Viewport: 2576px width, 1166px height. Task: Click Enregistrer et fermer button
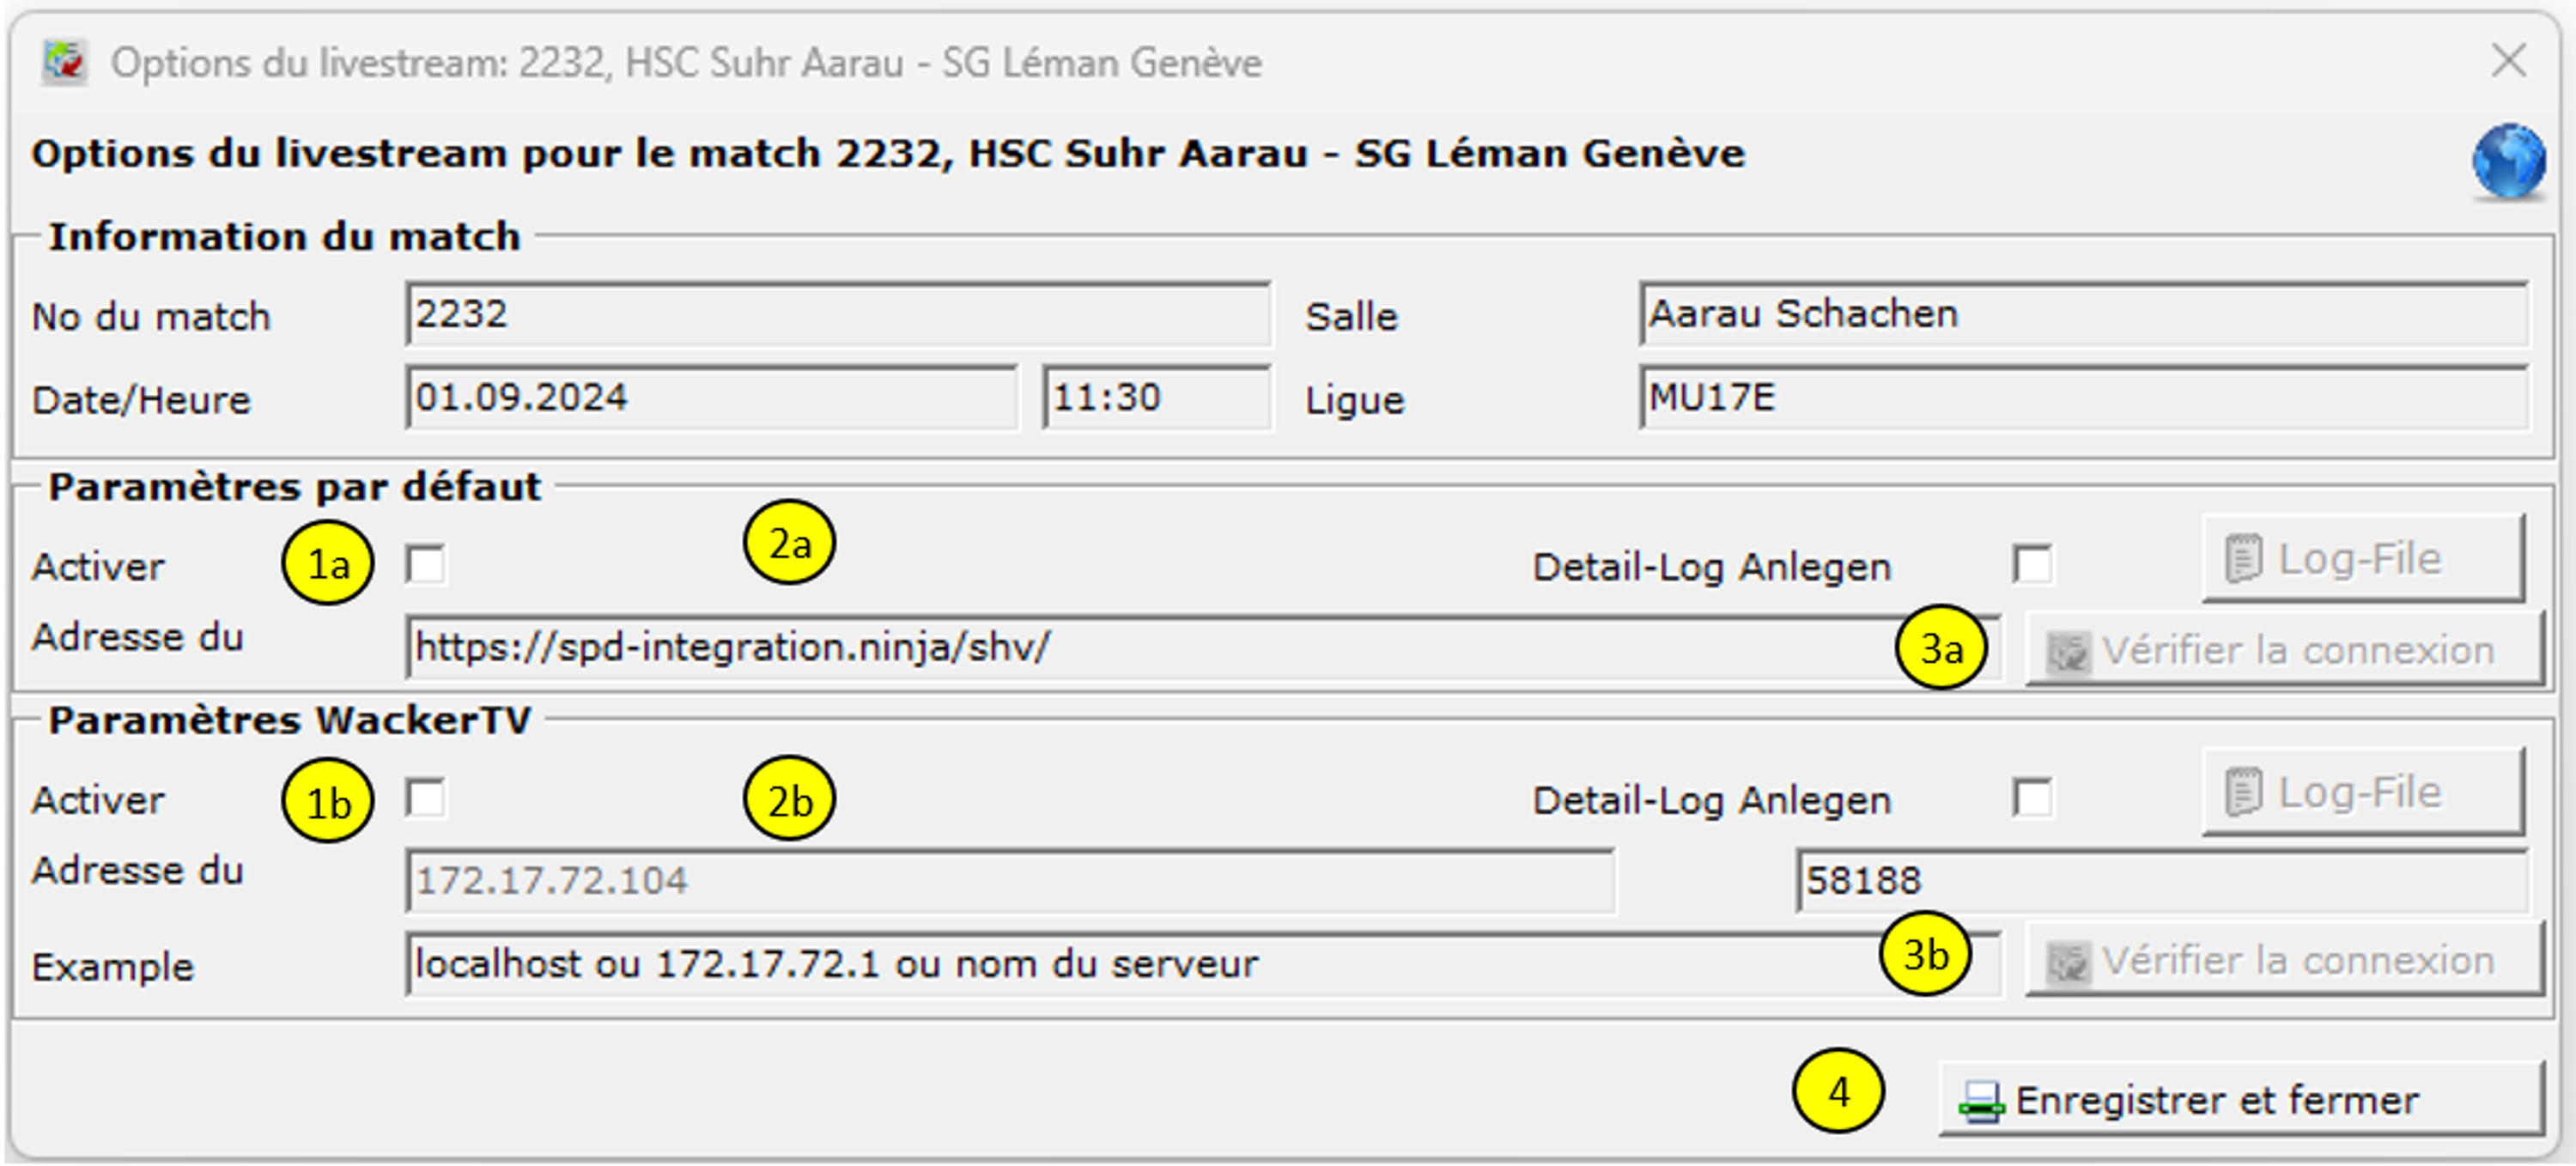coord(2240,1100)
